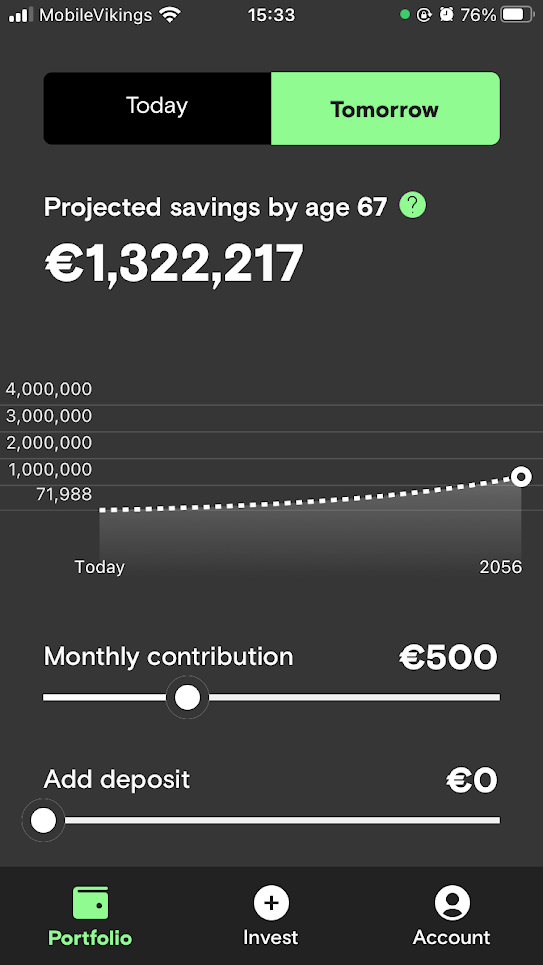Tap the cellular signal bars icon
543x965 pixels.
pyautogui.click(x=21, y=14)
